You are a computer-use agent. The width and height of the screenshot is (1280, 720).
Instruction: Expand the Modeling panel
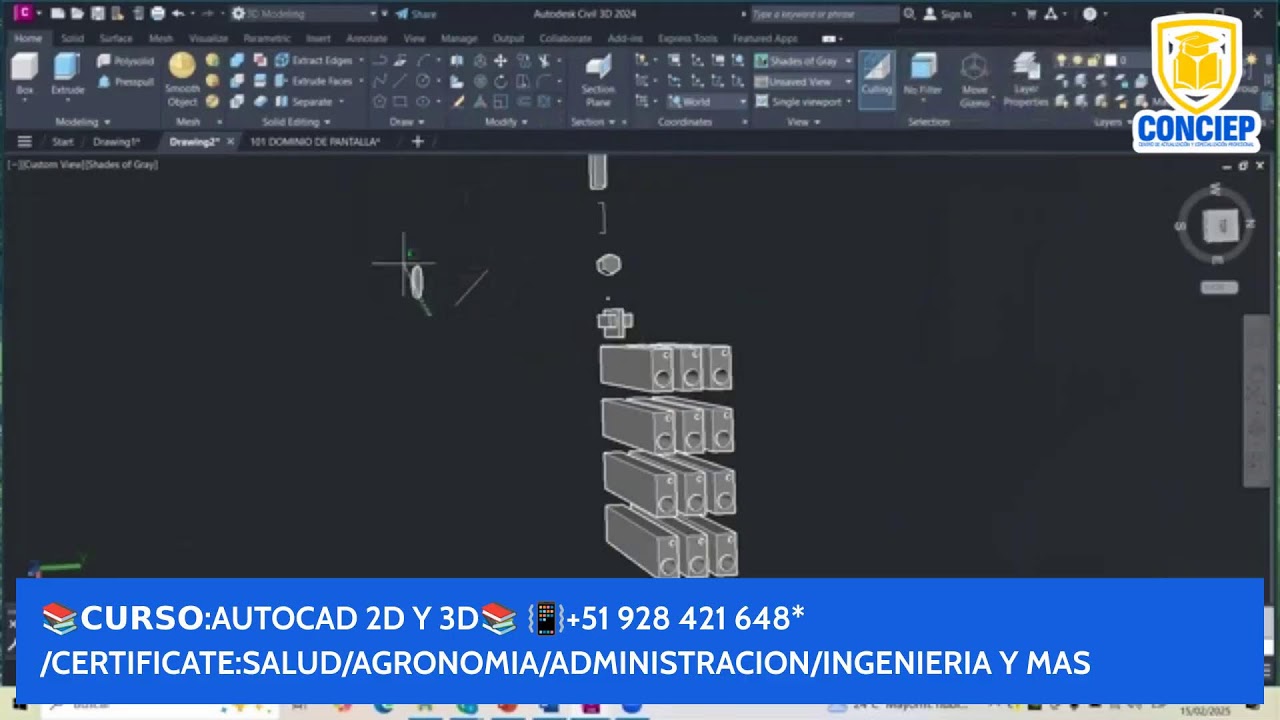83,122
